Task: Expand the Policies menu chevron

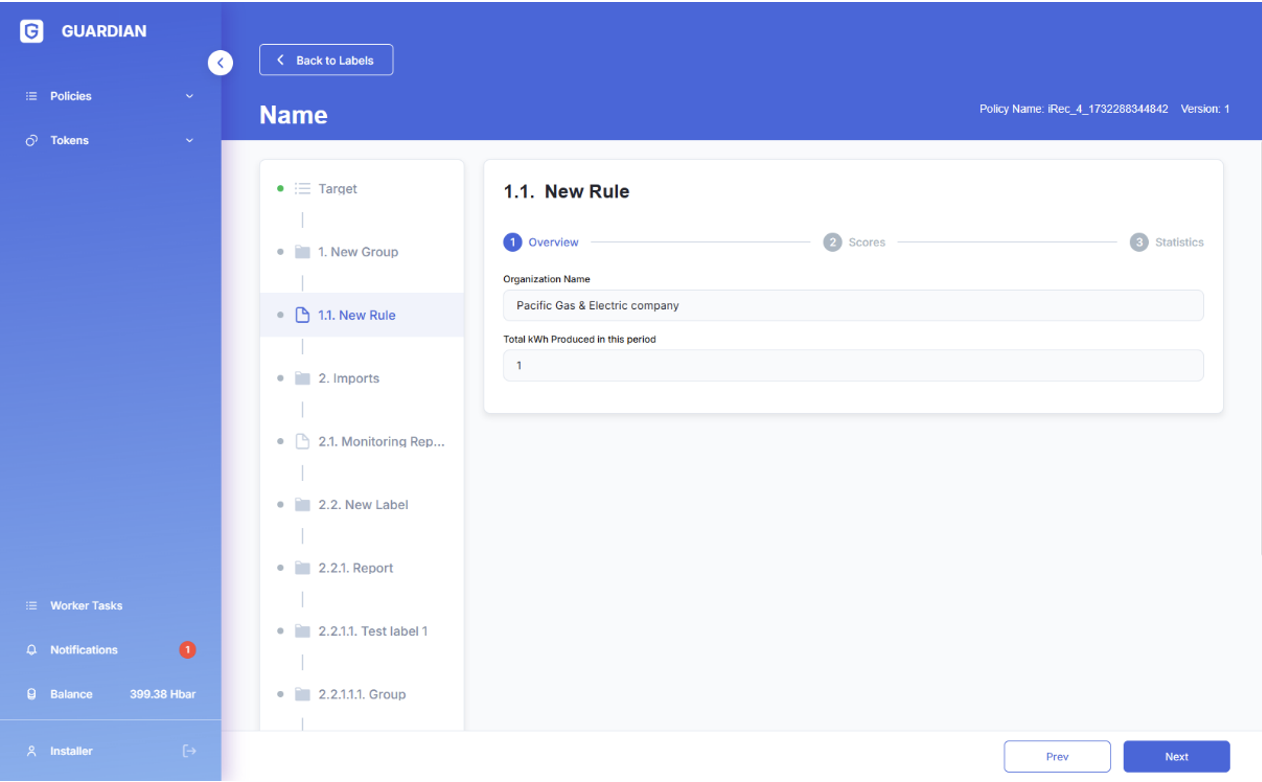Action: click(x=189, y=96)
